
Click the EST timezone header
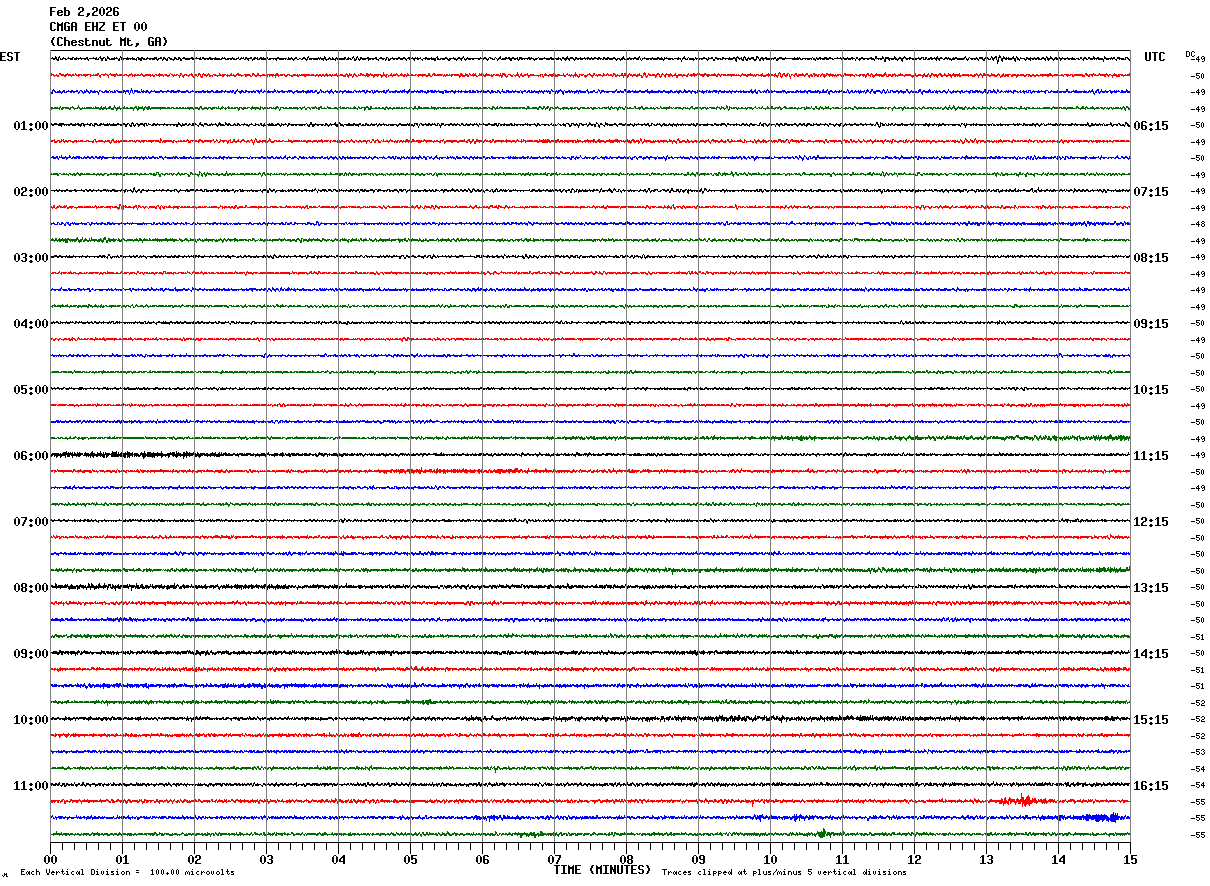(x=10, y=57)
